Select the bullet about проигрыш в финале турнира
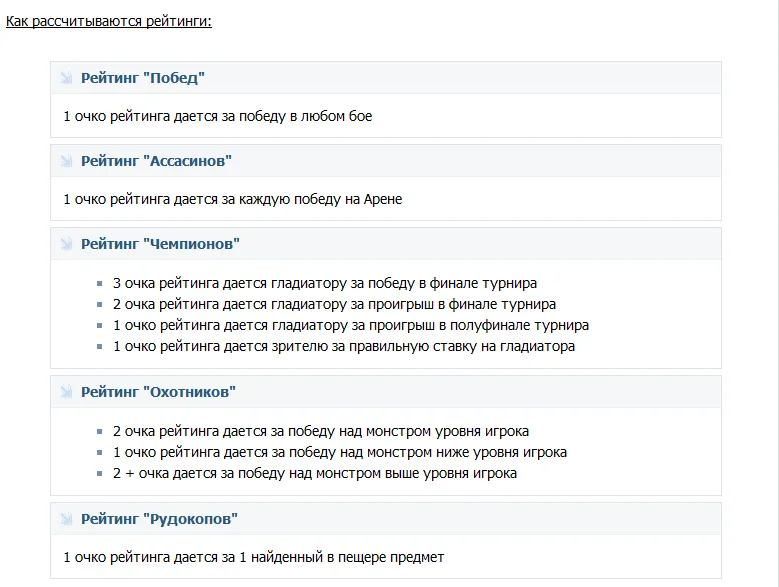This screenshot has height=587, width=779. [334, 304]
